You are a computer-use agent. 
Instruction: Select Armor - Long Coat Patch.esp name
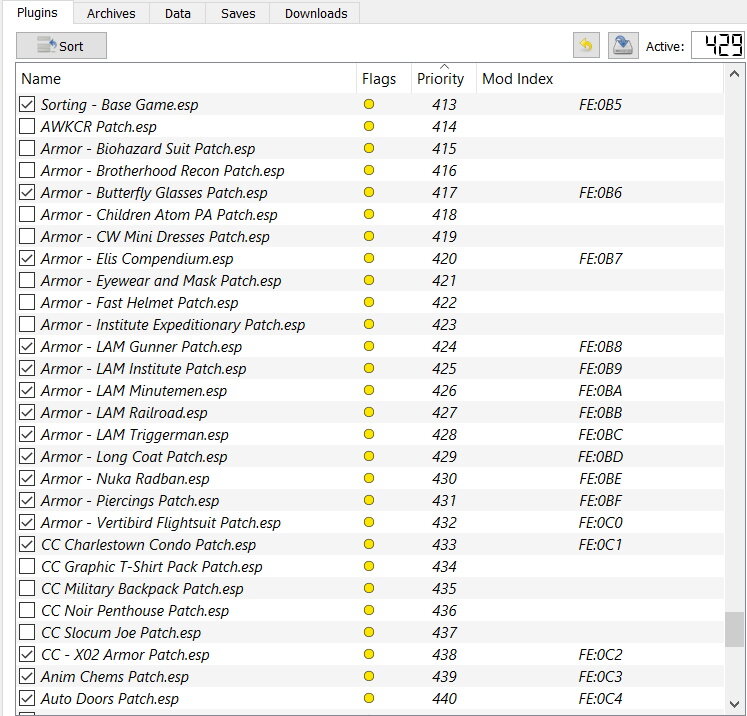coord(134,456)
